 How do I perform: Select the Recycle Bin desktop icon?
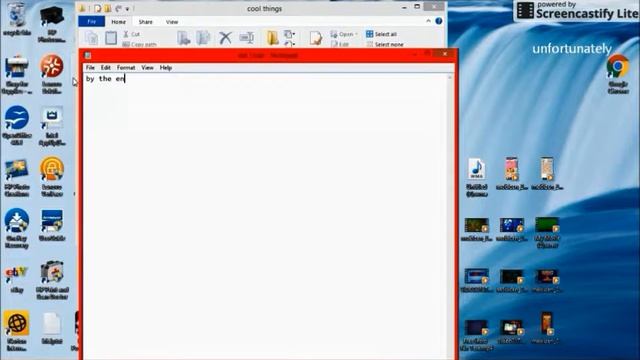[x=17, y=20]
